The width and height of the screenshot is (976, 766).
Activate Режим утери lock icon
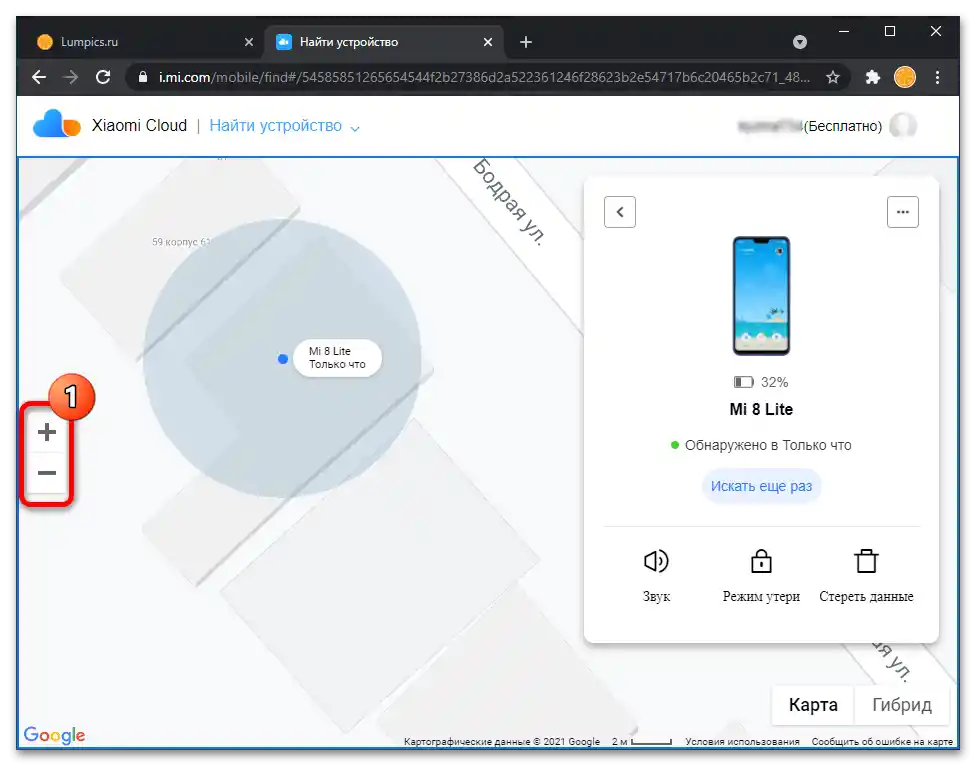point(761,561)
